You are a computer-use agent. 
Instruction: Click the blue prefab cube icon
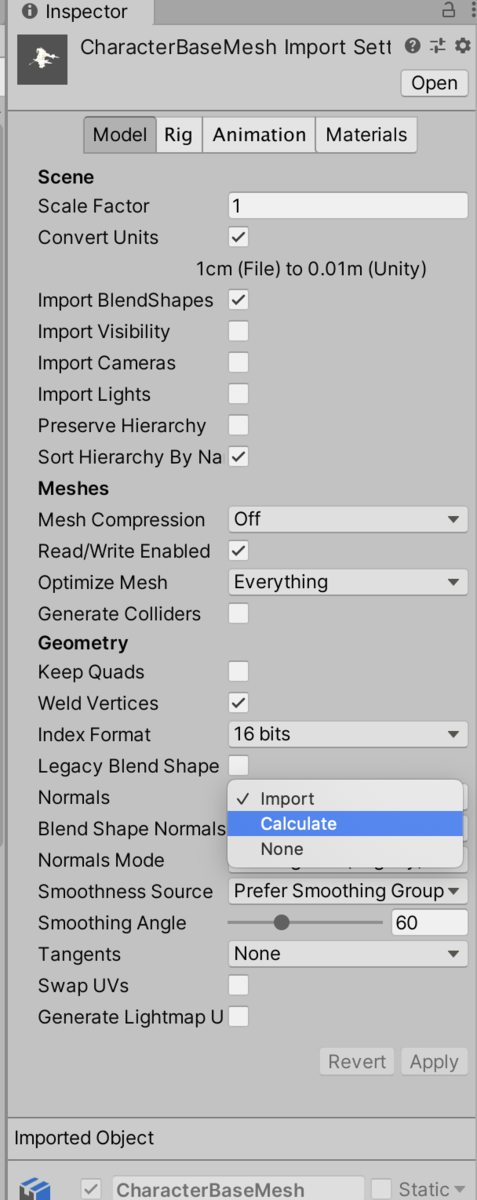35,1188
